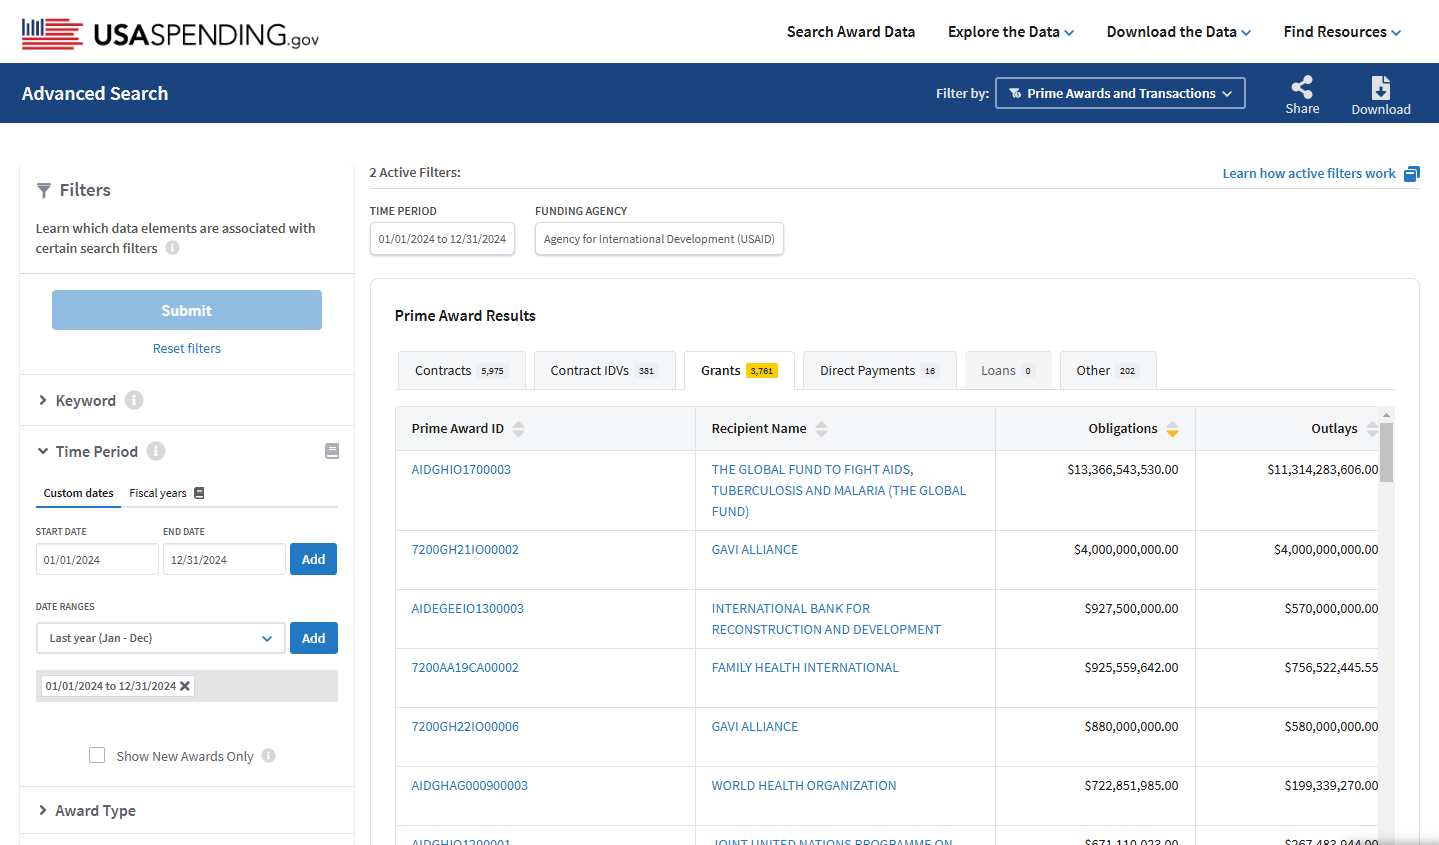Expand the Award Type filter section
Screen dimensions: 1439x845
95,810
